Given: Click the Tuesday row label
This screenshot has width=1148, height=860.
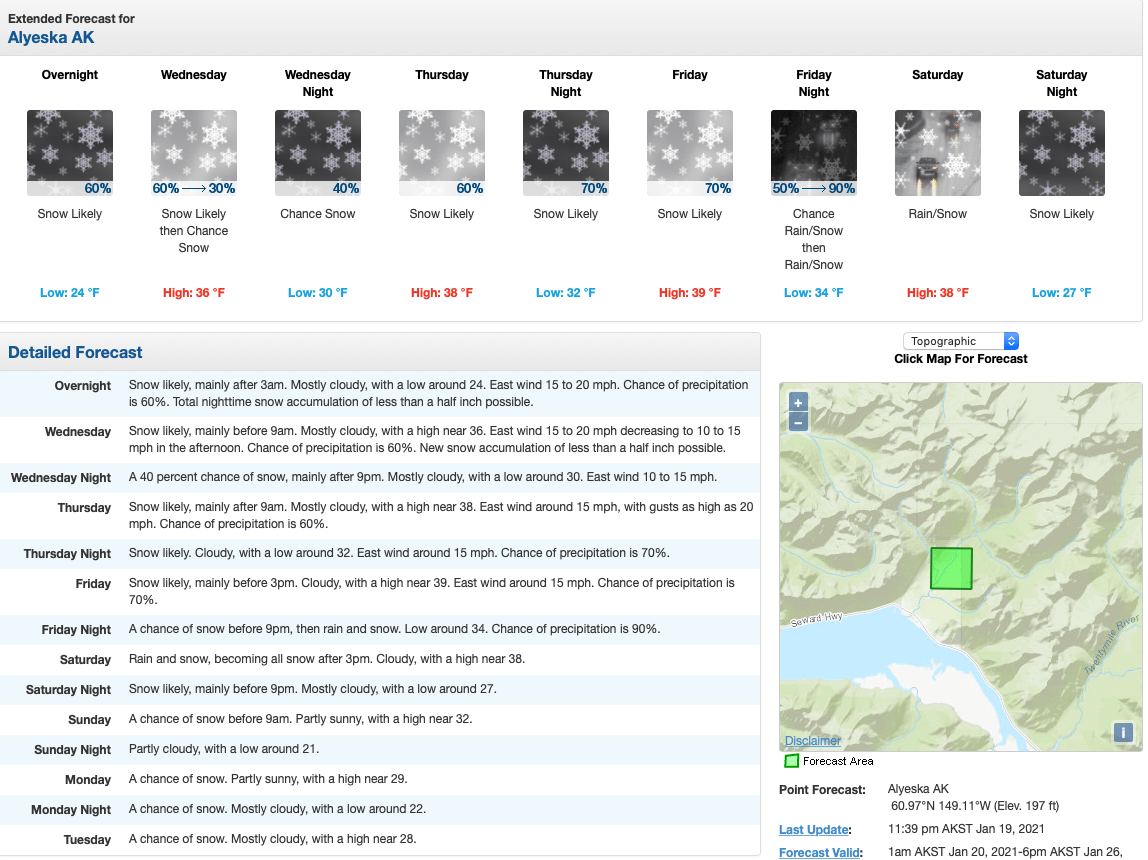Looking at the screenshot, I should point(87,840).
